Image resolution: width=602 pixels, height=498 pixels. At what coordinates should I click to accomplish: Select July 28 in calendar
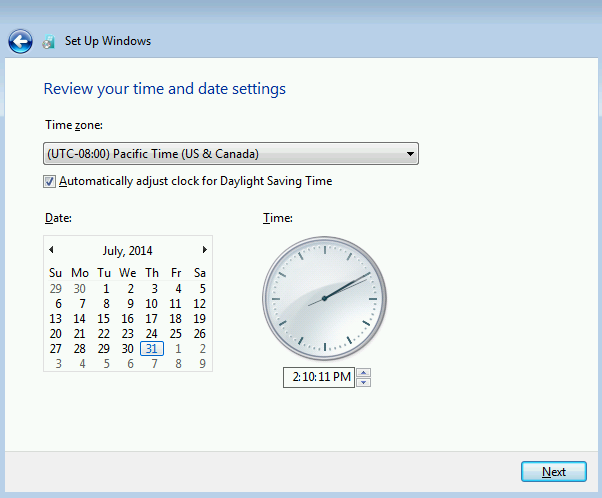click(79, 349)
